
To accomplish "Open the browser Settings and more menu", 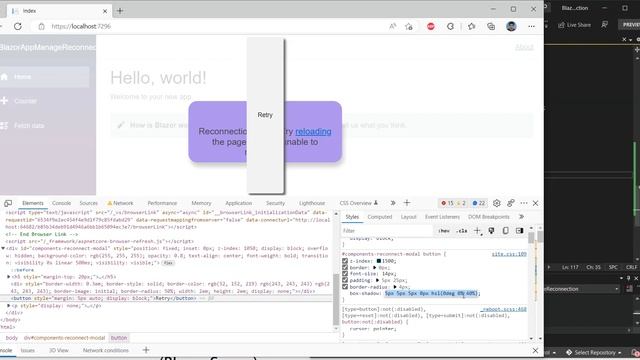I will coord(531,27).
